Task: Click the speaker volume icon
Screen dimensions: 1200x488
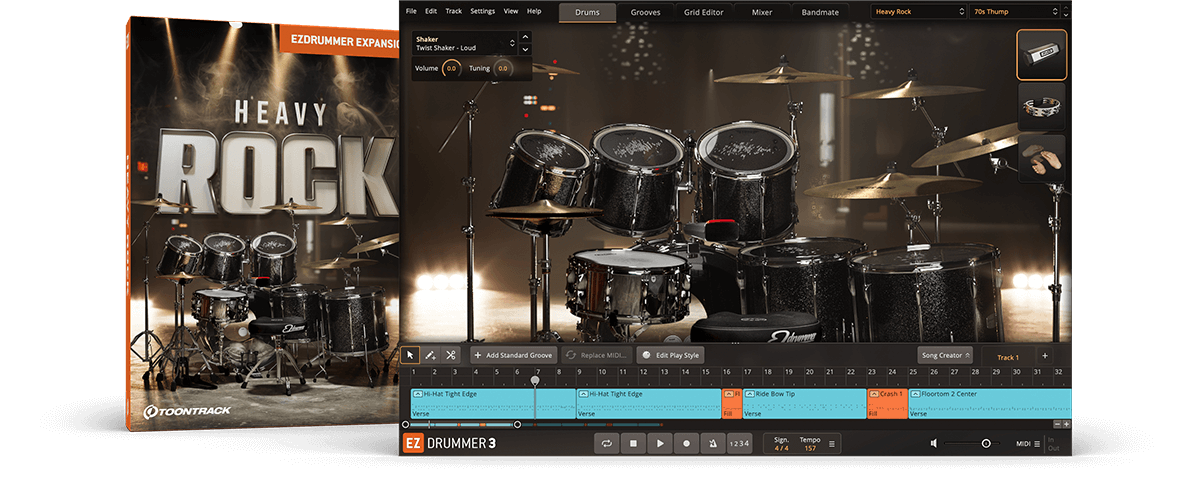Action: (934, 443)
